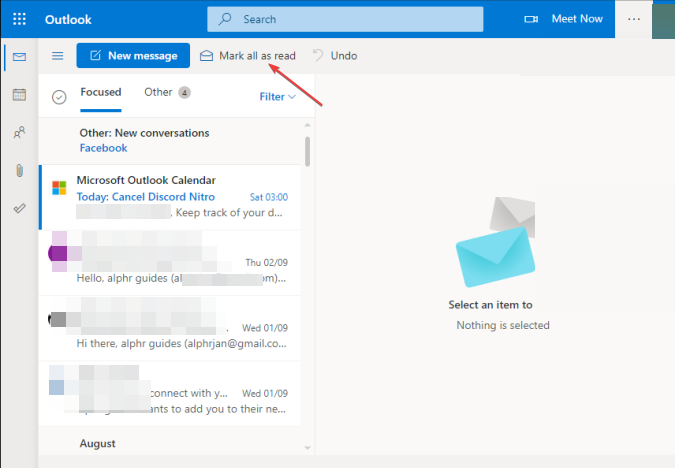
Task: Open the Microsoft Outlook Calendar email
Action: [170, 197]
